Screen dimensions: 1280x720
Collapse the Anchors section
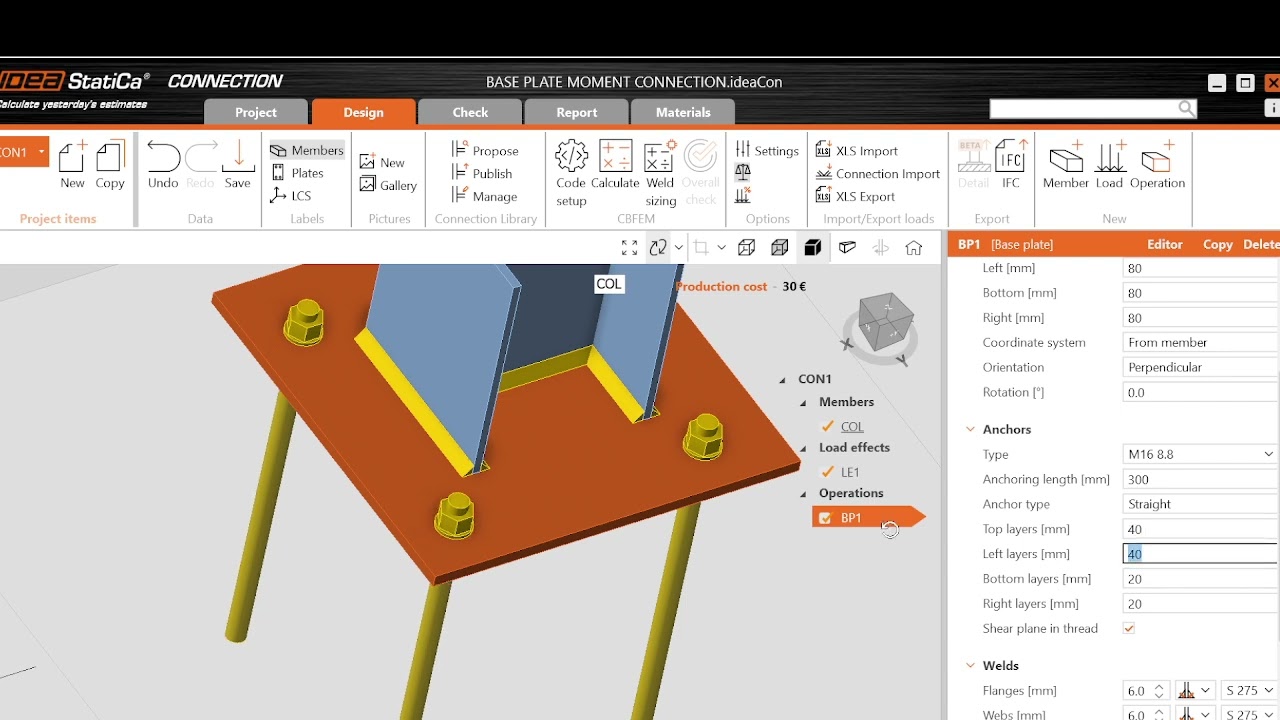pos(970,429)
